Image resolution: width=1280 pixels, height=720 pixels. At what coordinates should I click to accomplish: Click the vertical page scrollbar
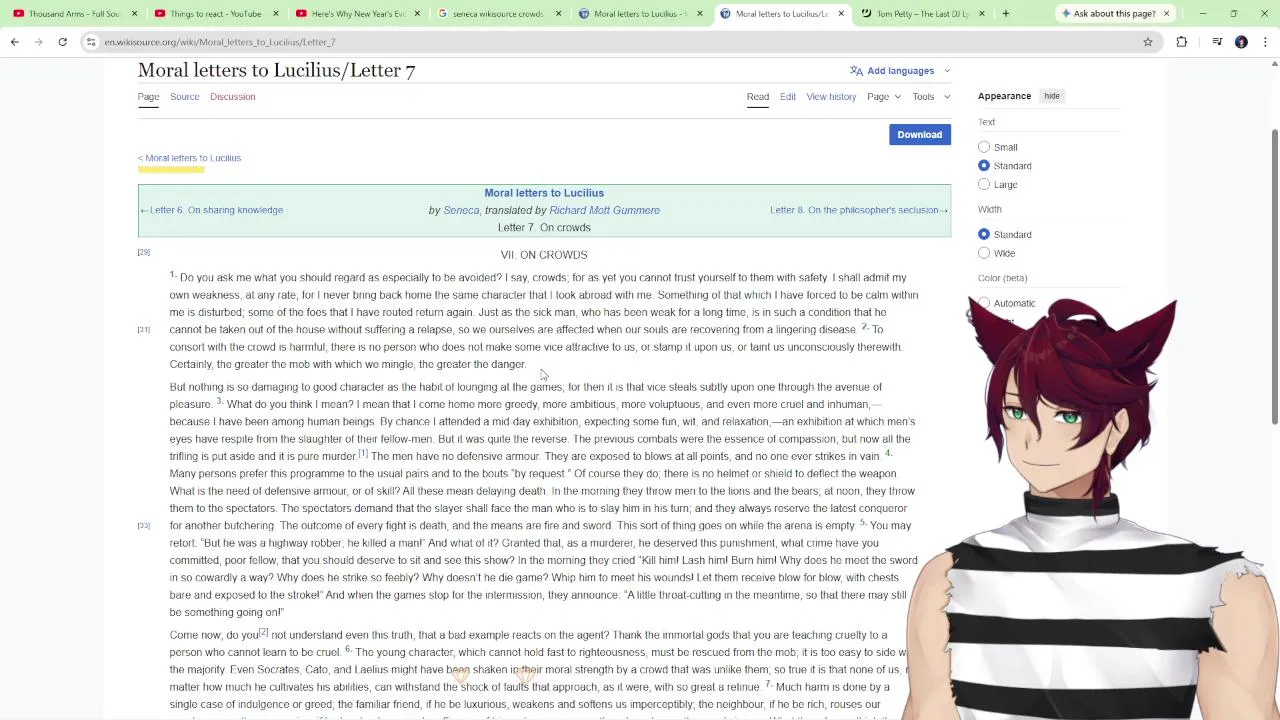coord(1274,275)
